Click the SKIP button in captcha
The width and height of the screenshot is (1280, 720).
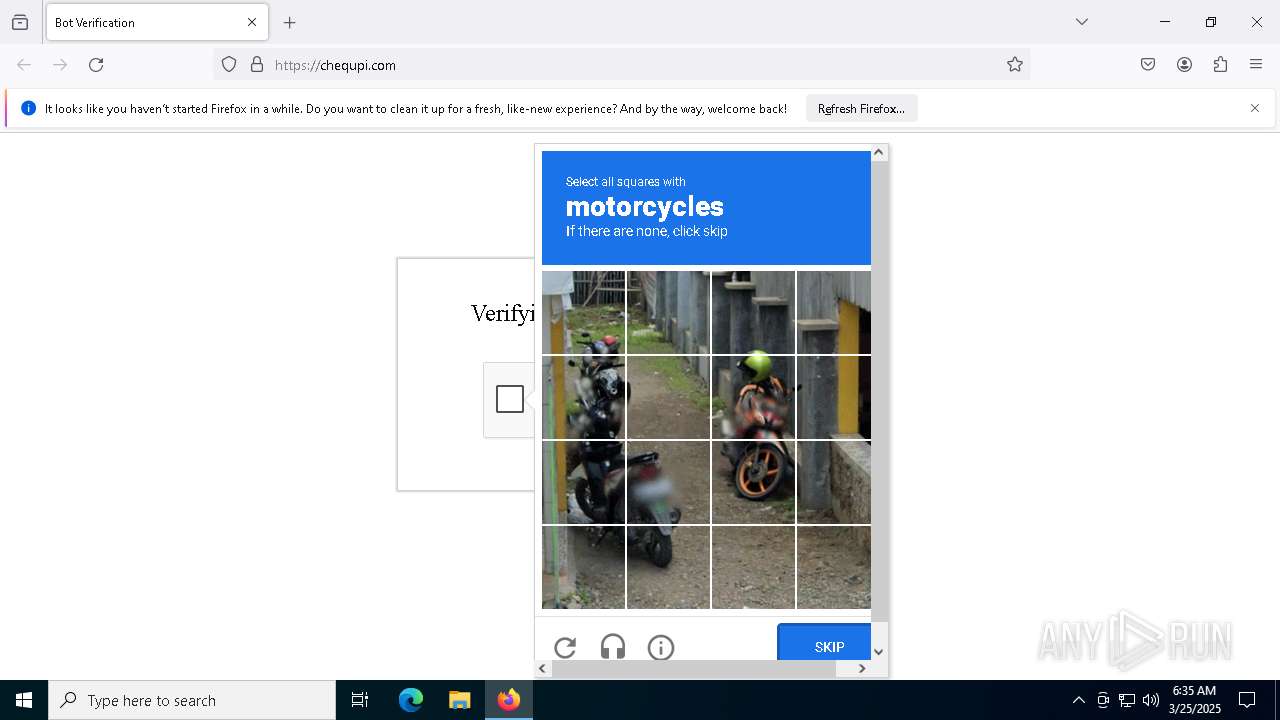(x=824, y=642)
